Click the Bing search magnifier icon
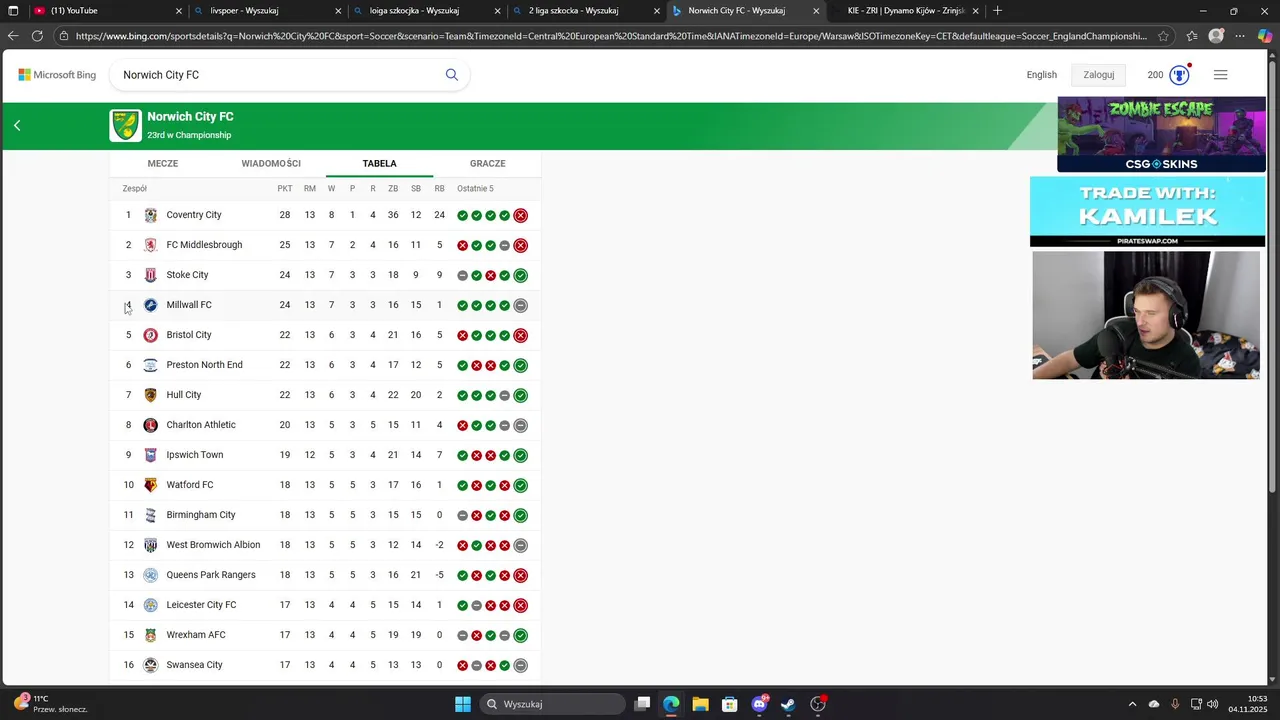This screenshot has width=1280, height=720. pos(452,75)
